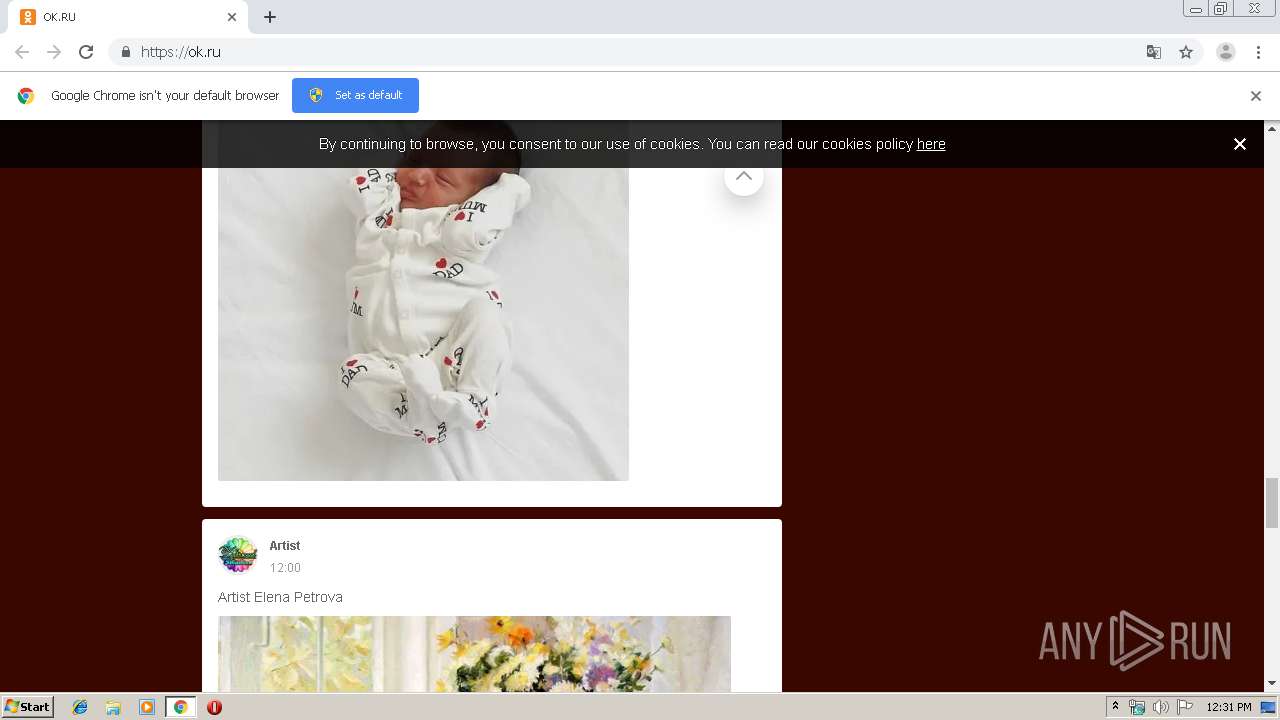Select the OK.RU browser tab
The width and height of the screenshot is (1280, 720).
[129, 17]
